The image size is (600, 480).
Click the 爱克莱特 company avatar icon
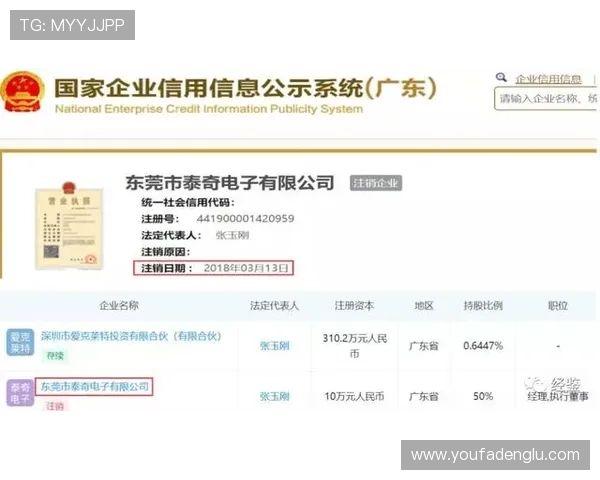coord(20,342)
